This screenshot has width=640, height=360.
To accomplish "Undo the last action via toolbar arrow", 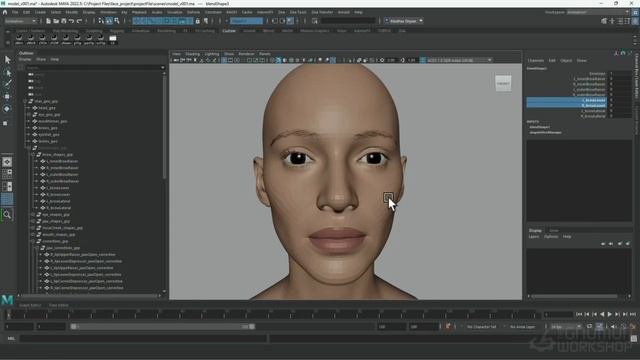I will 71,21.
